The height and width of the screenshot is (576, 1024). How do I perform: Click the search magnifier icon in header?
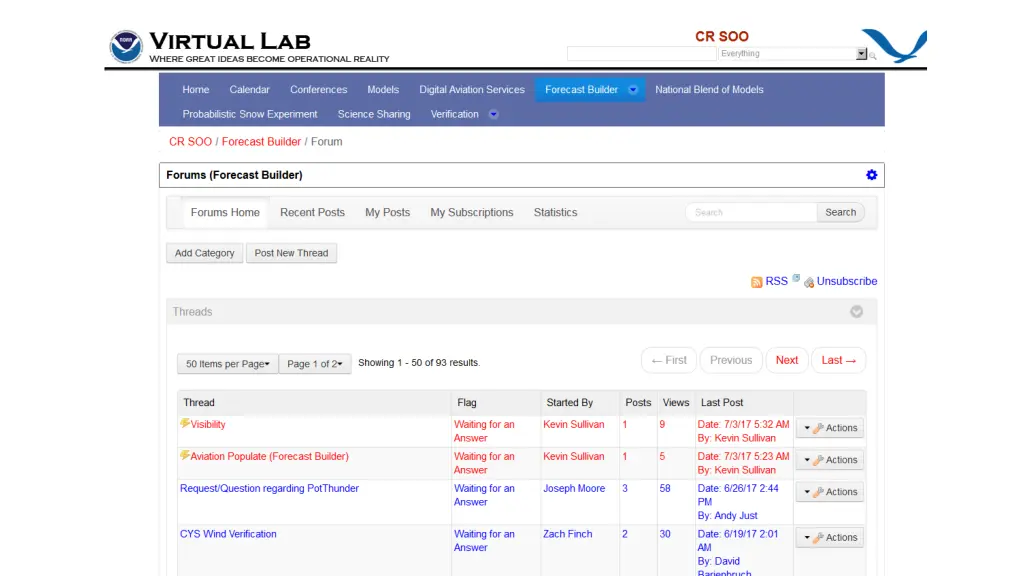click(873, 56)
